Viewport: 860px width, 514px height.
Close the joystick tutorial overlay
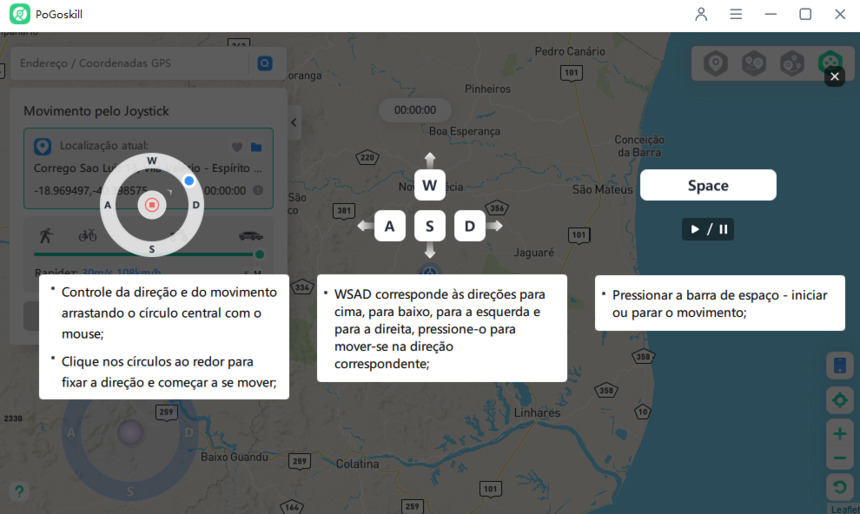click(x=834, y=77)
